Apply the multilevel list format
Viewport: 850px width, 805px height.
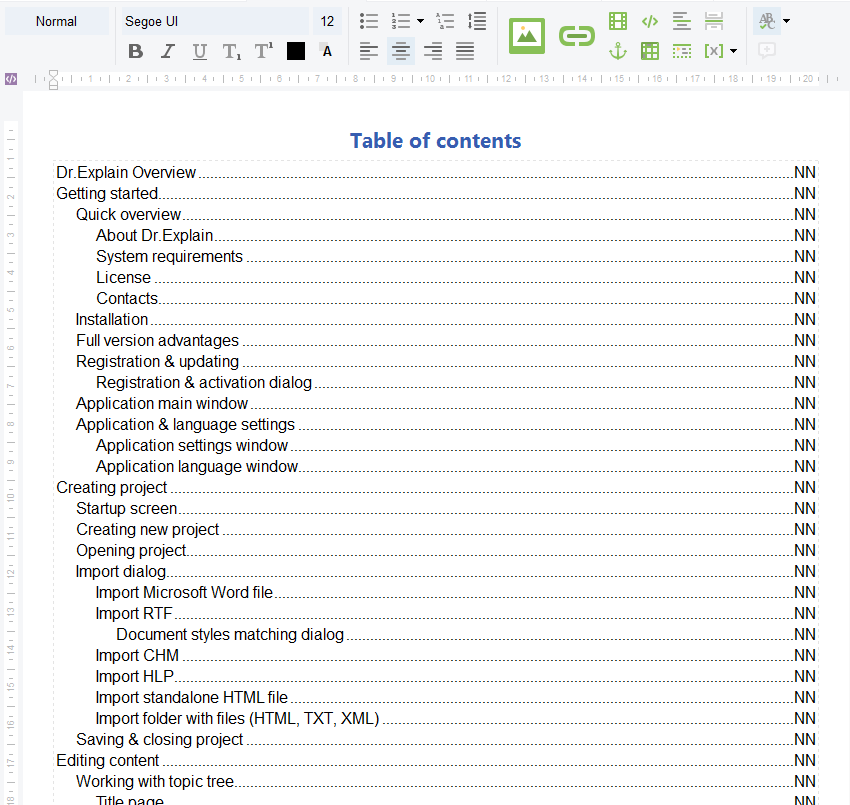click(445, 21)
